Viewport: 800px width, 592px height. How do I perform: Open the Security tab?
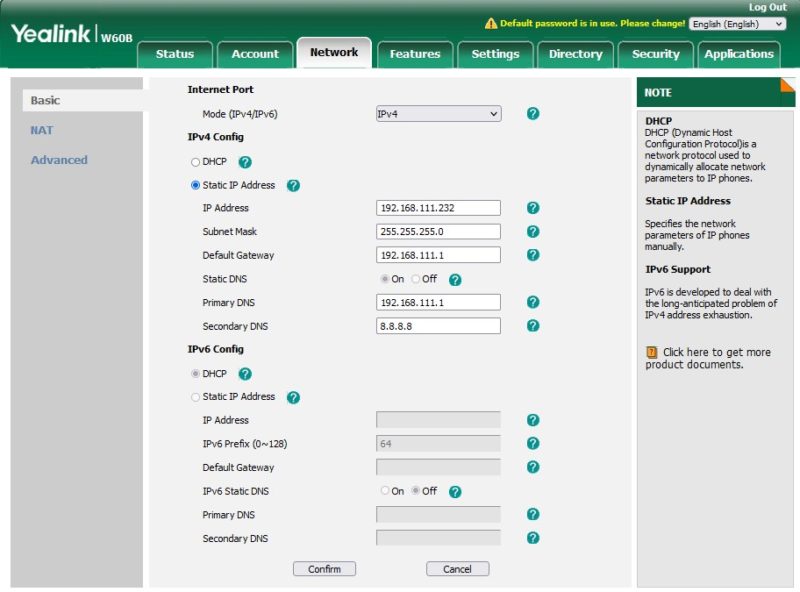656,55
